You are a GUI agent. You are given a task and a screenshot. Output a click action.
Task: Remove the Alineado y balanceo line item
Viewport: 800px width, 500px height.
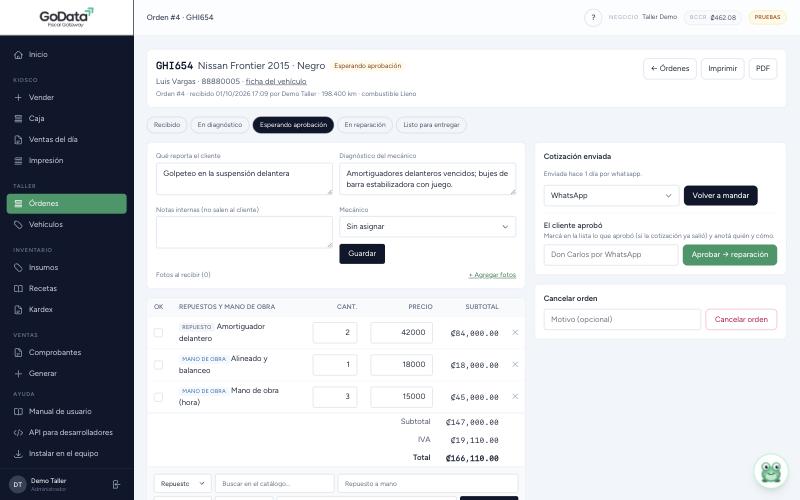515,365
